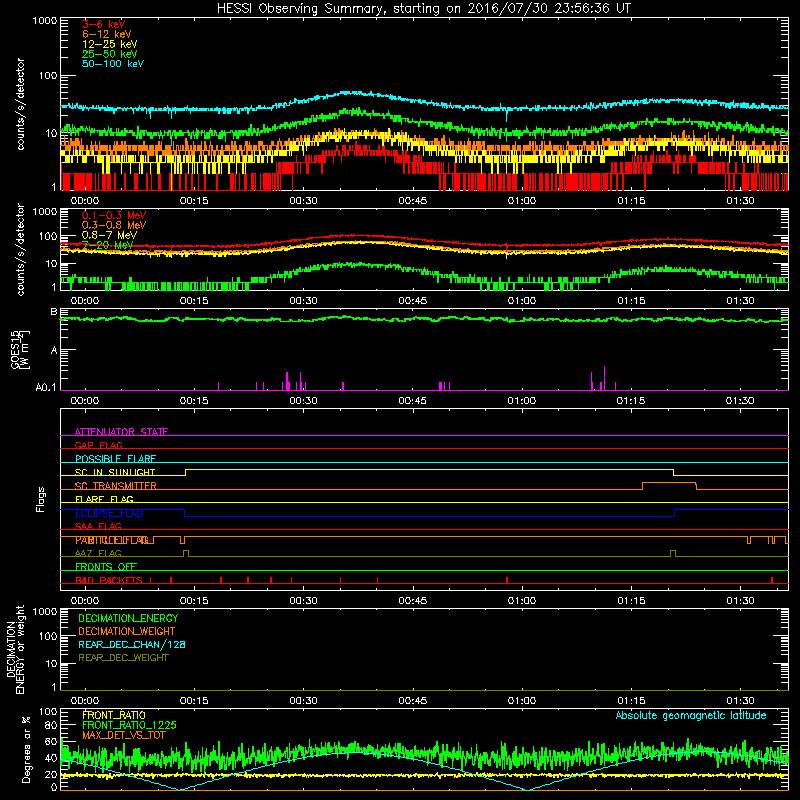Click the vertical Flags axis title
The height and width of the screenshot is (800, 800).
point(41,499)
